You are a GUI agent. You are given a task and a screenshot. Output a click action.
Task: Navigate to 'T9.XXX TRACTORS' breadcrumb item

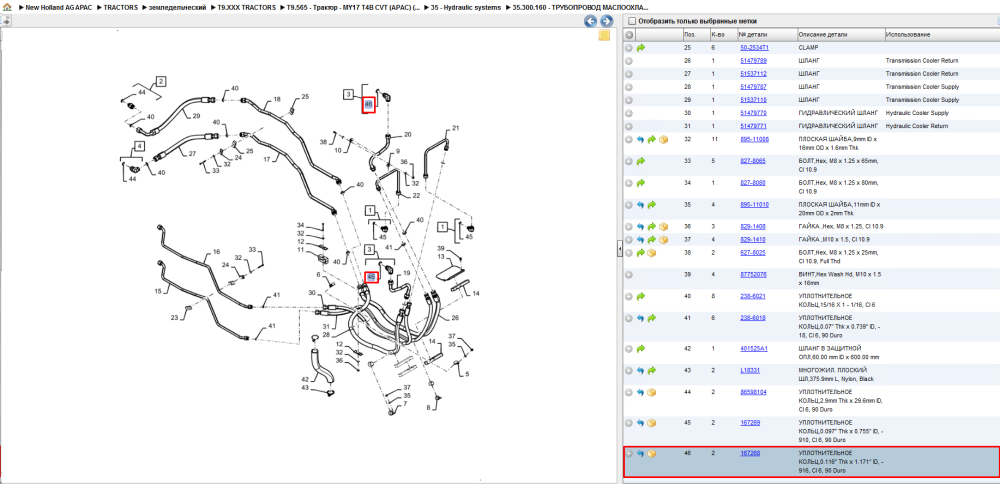point(247,8)
